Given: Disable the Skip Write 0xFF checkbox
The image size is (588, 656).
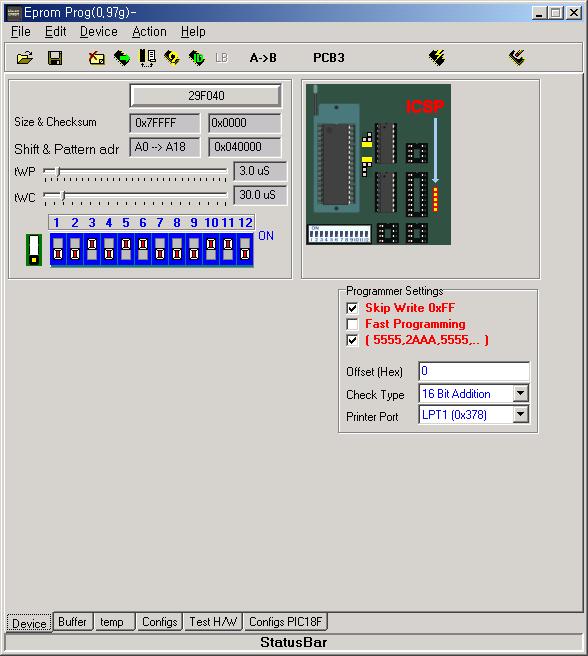Looking at the screenshot, I should click(352, 308).
